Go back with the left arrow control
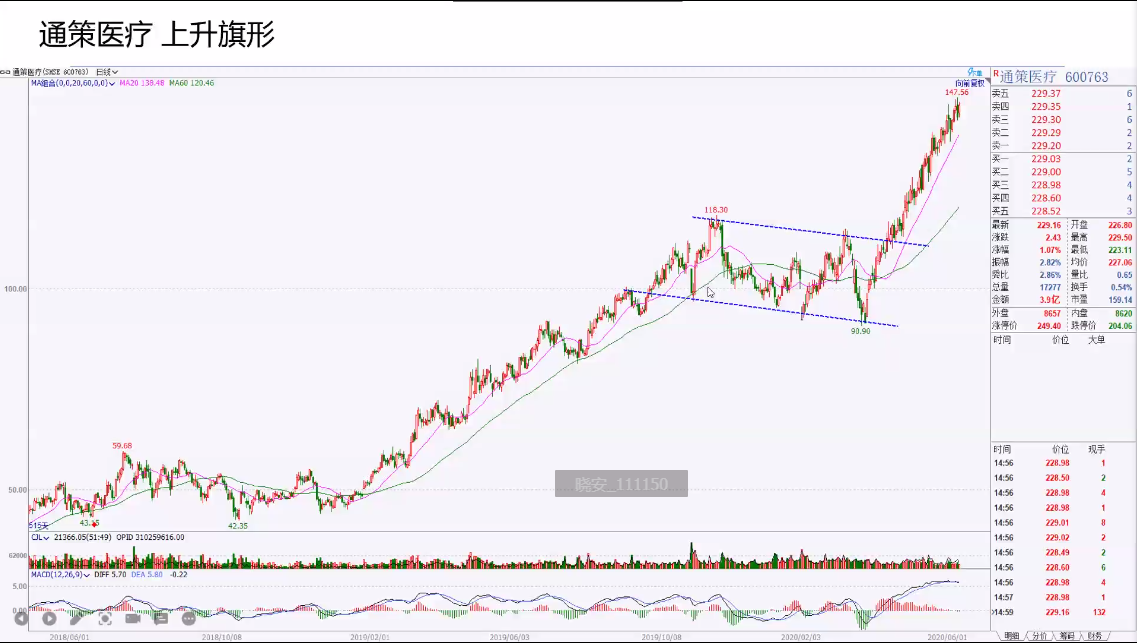 click(21, 618)
